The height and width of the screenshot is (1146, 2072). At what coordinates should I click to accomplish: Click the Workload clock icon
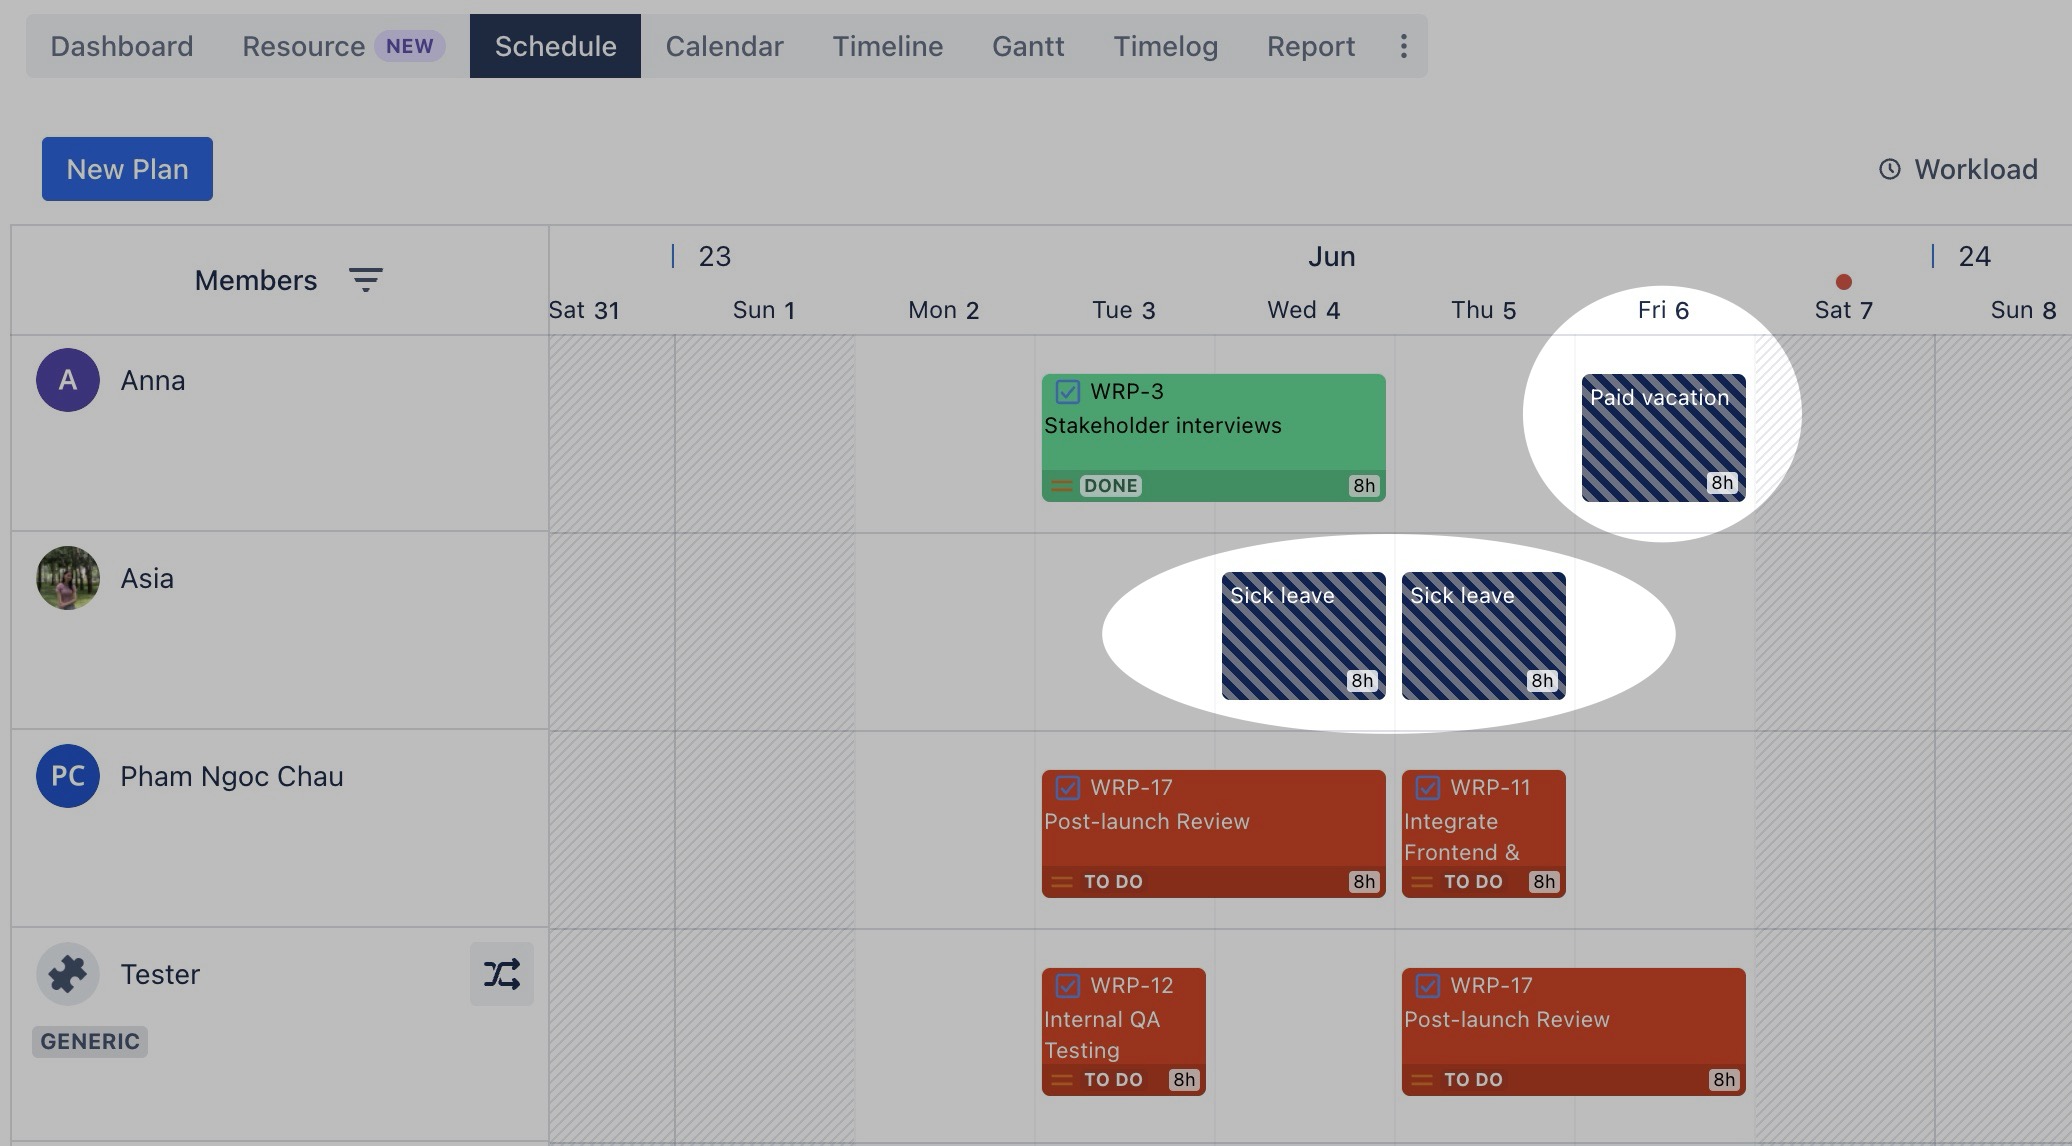pos(1889,169)
